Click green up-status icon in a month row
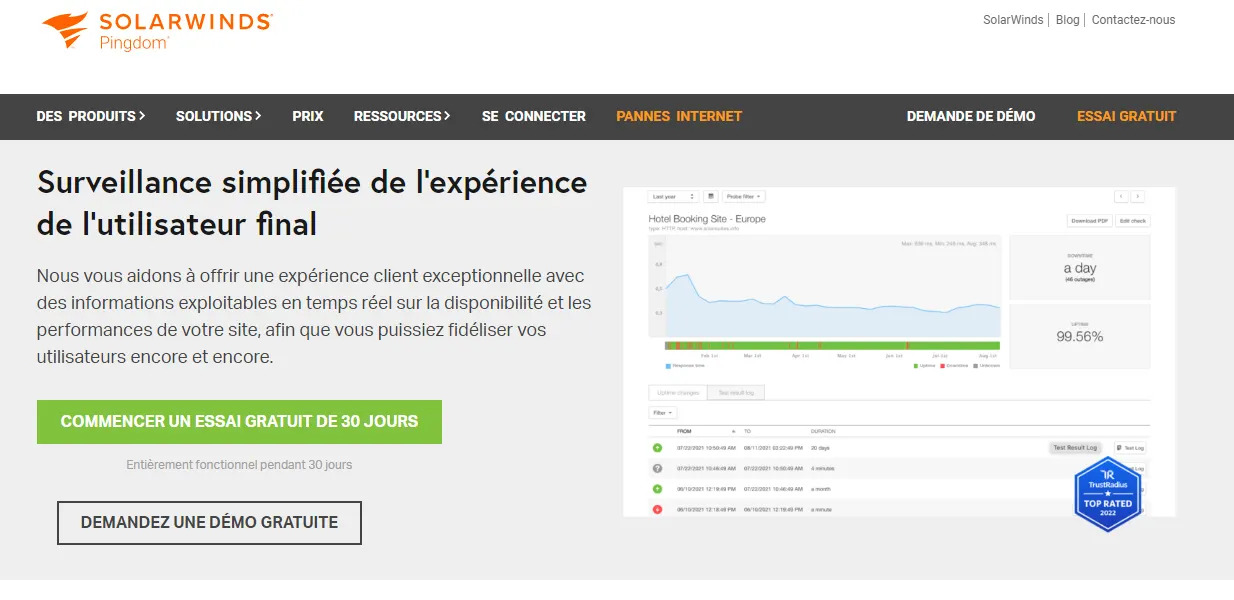Image resolution: width=1234 pixels, height=600 pixels. point(657,489)
